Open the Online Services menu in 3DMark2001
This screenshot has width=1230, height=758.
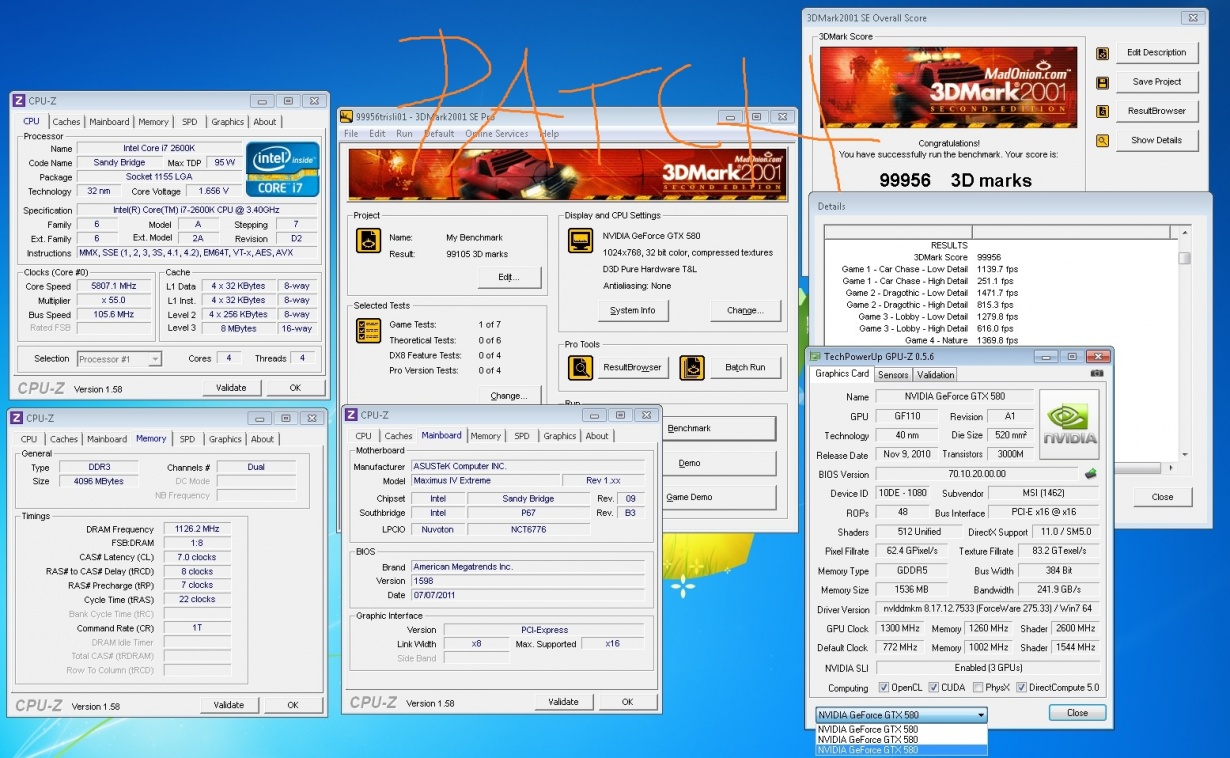pyautogui.click(x=496, y=134)
